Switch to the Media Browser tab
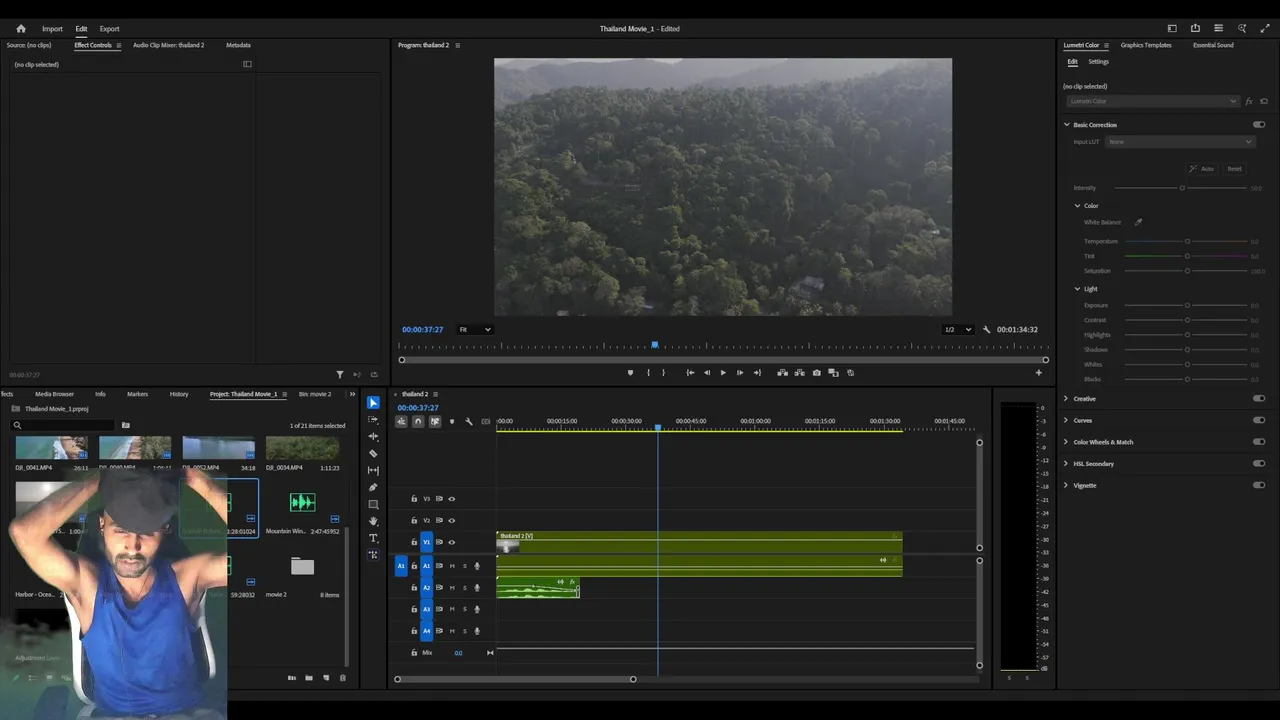 click(x=54, y=394)
